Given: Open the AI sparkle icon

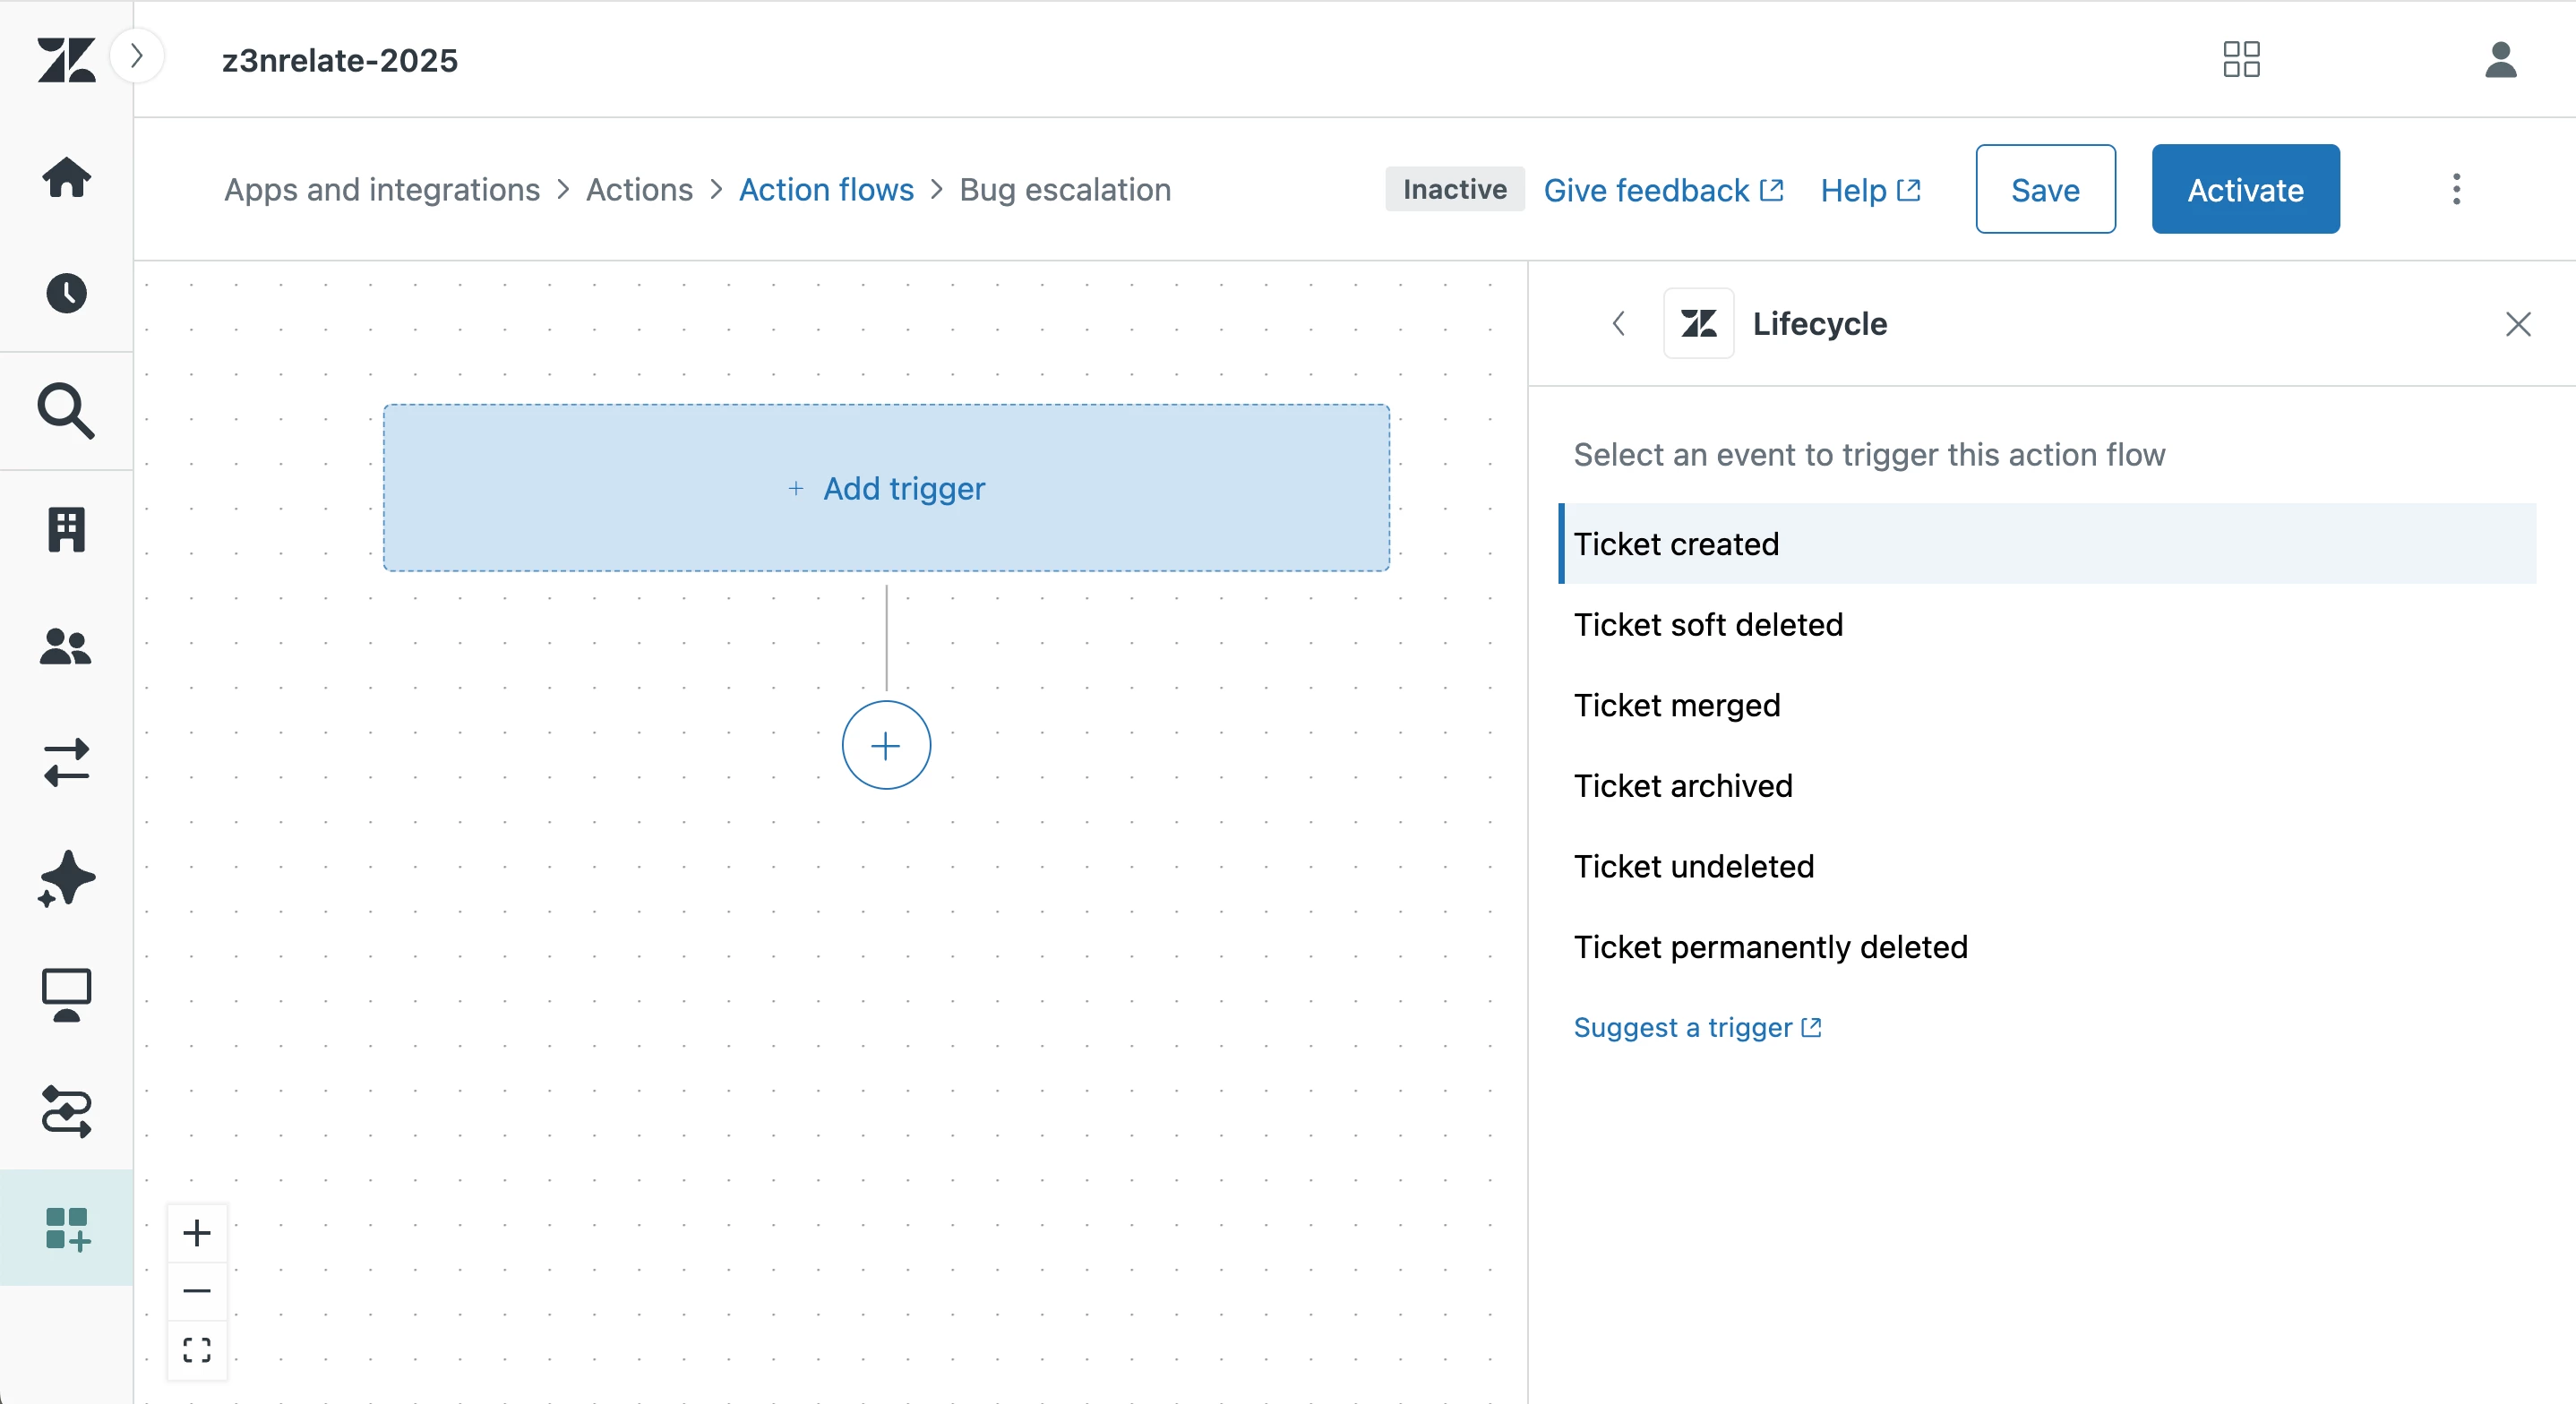Looking at the screenshot, I should 66,879.
